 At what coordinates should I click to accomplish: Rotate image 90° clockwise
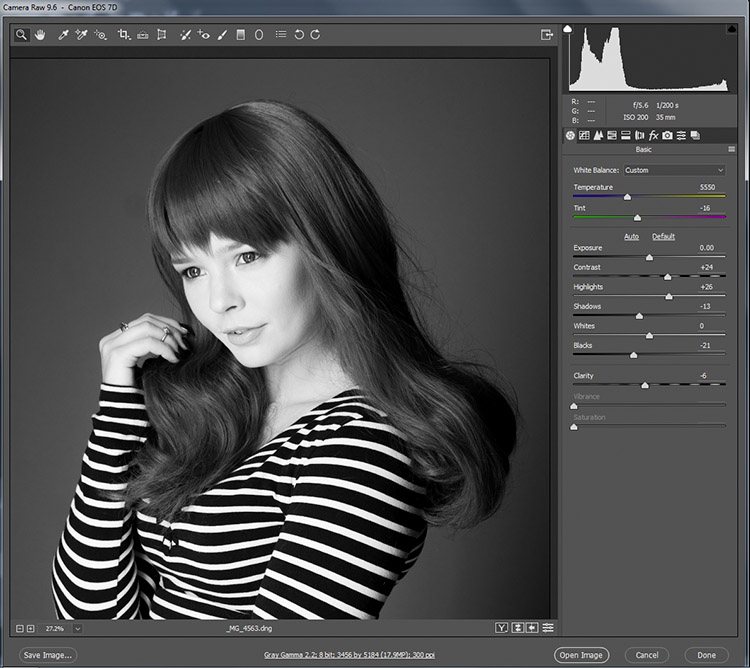point(315,34)
